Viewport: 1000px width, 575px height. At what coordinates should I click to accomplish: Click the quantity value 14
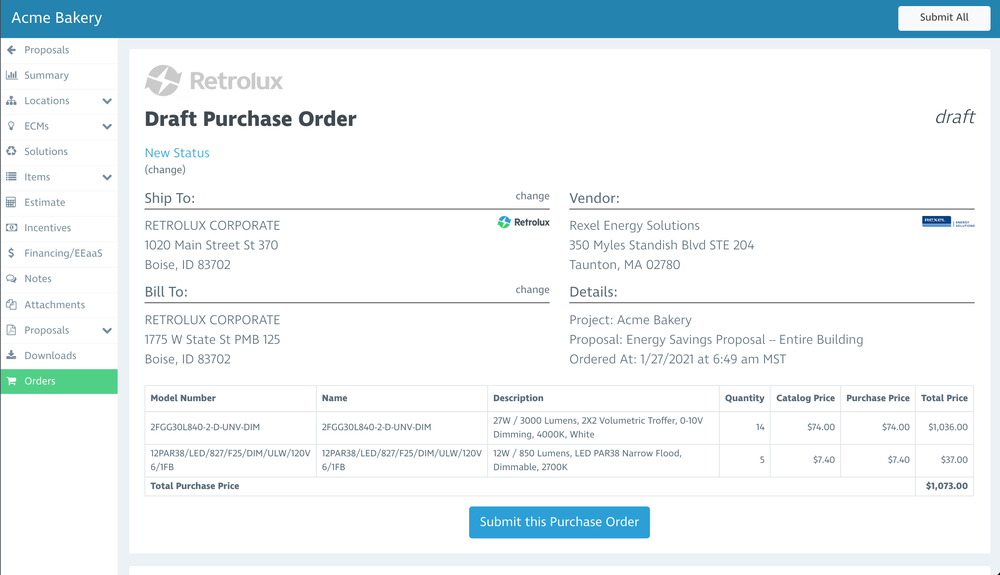point(760,427)
